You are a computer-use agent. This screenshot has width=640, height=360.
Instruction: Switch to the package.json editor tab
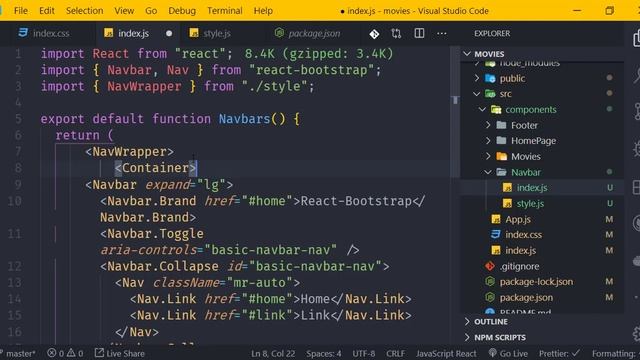[x=313, y=33]
